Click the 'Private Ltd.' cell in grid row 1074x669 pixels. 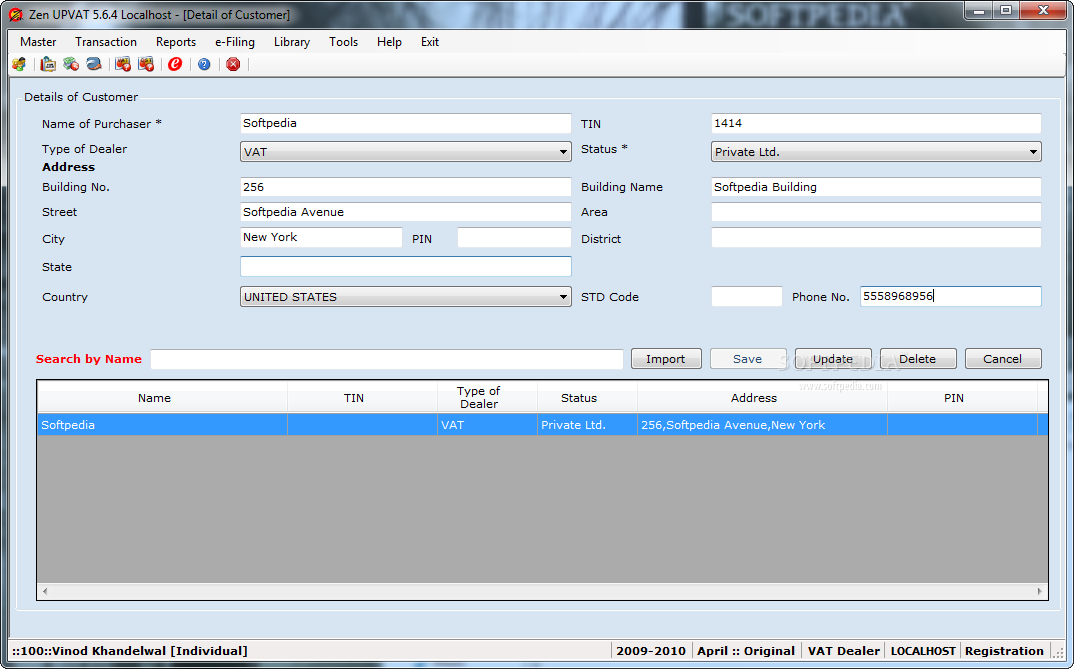pyautogui.click(x=588, y=425)
